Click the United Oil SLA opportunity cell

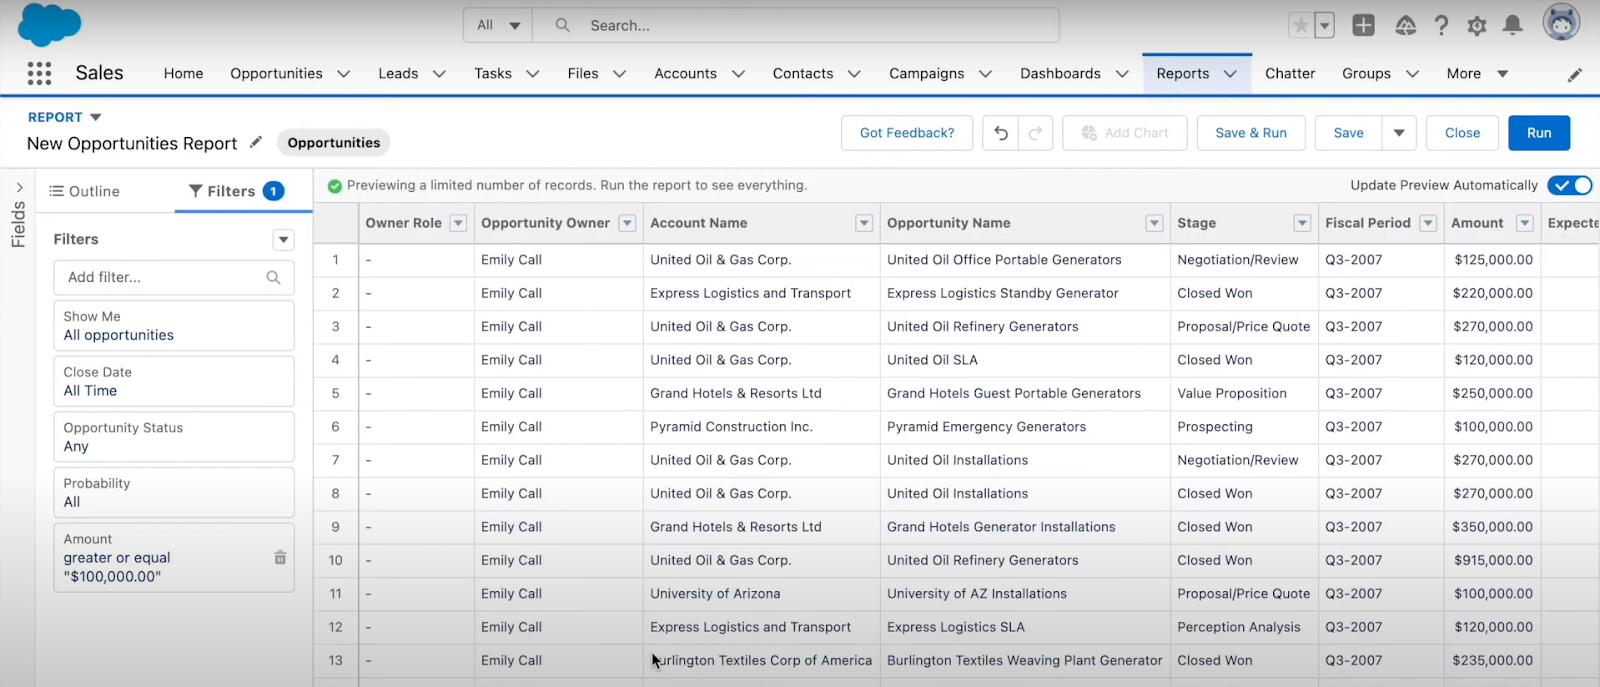(1024, 360)
